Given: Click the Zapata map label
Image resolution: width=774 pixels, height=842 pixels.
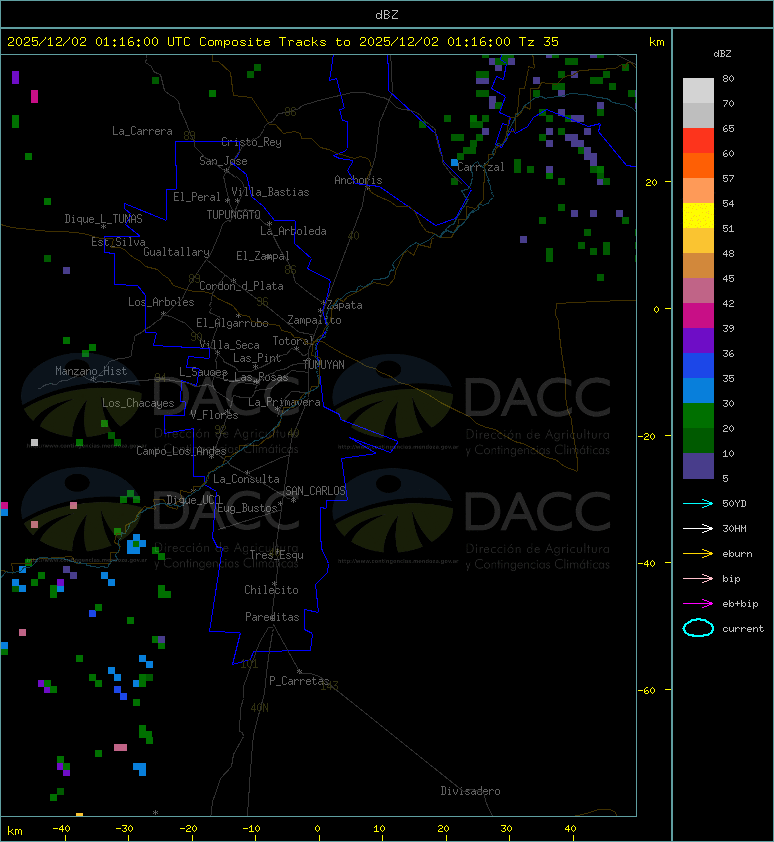Looking at the screenshot, I should [345, 305].
